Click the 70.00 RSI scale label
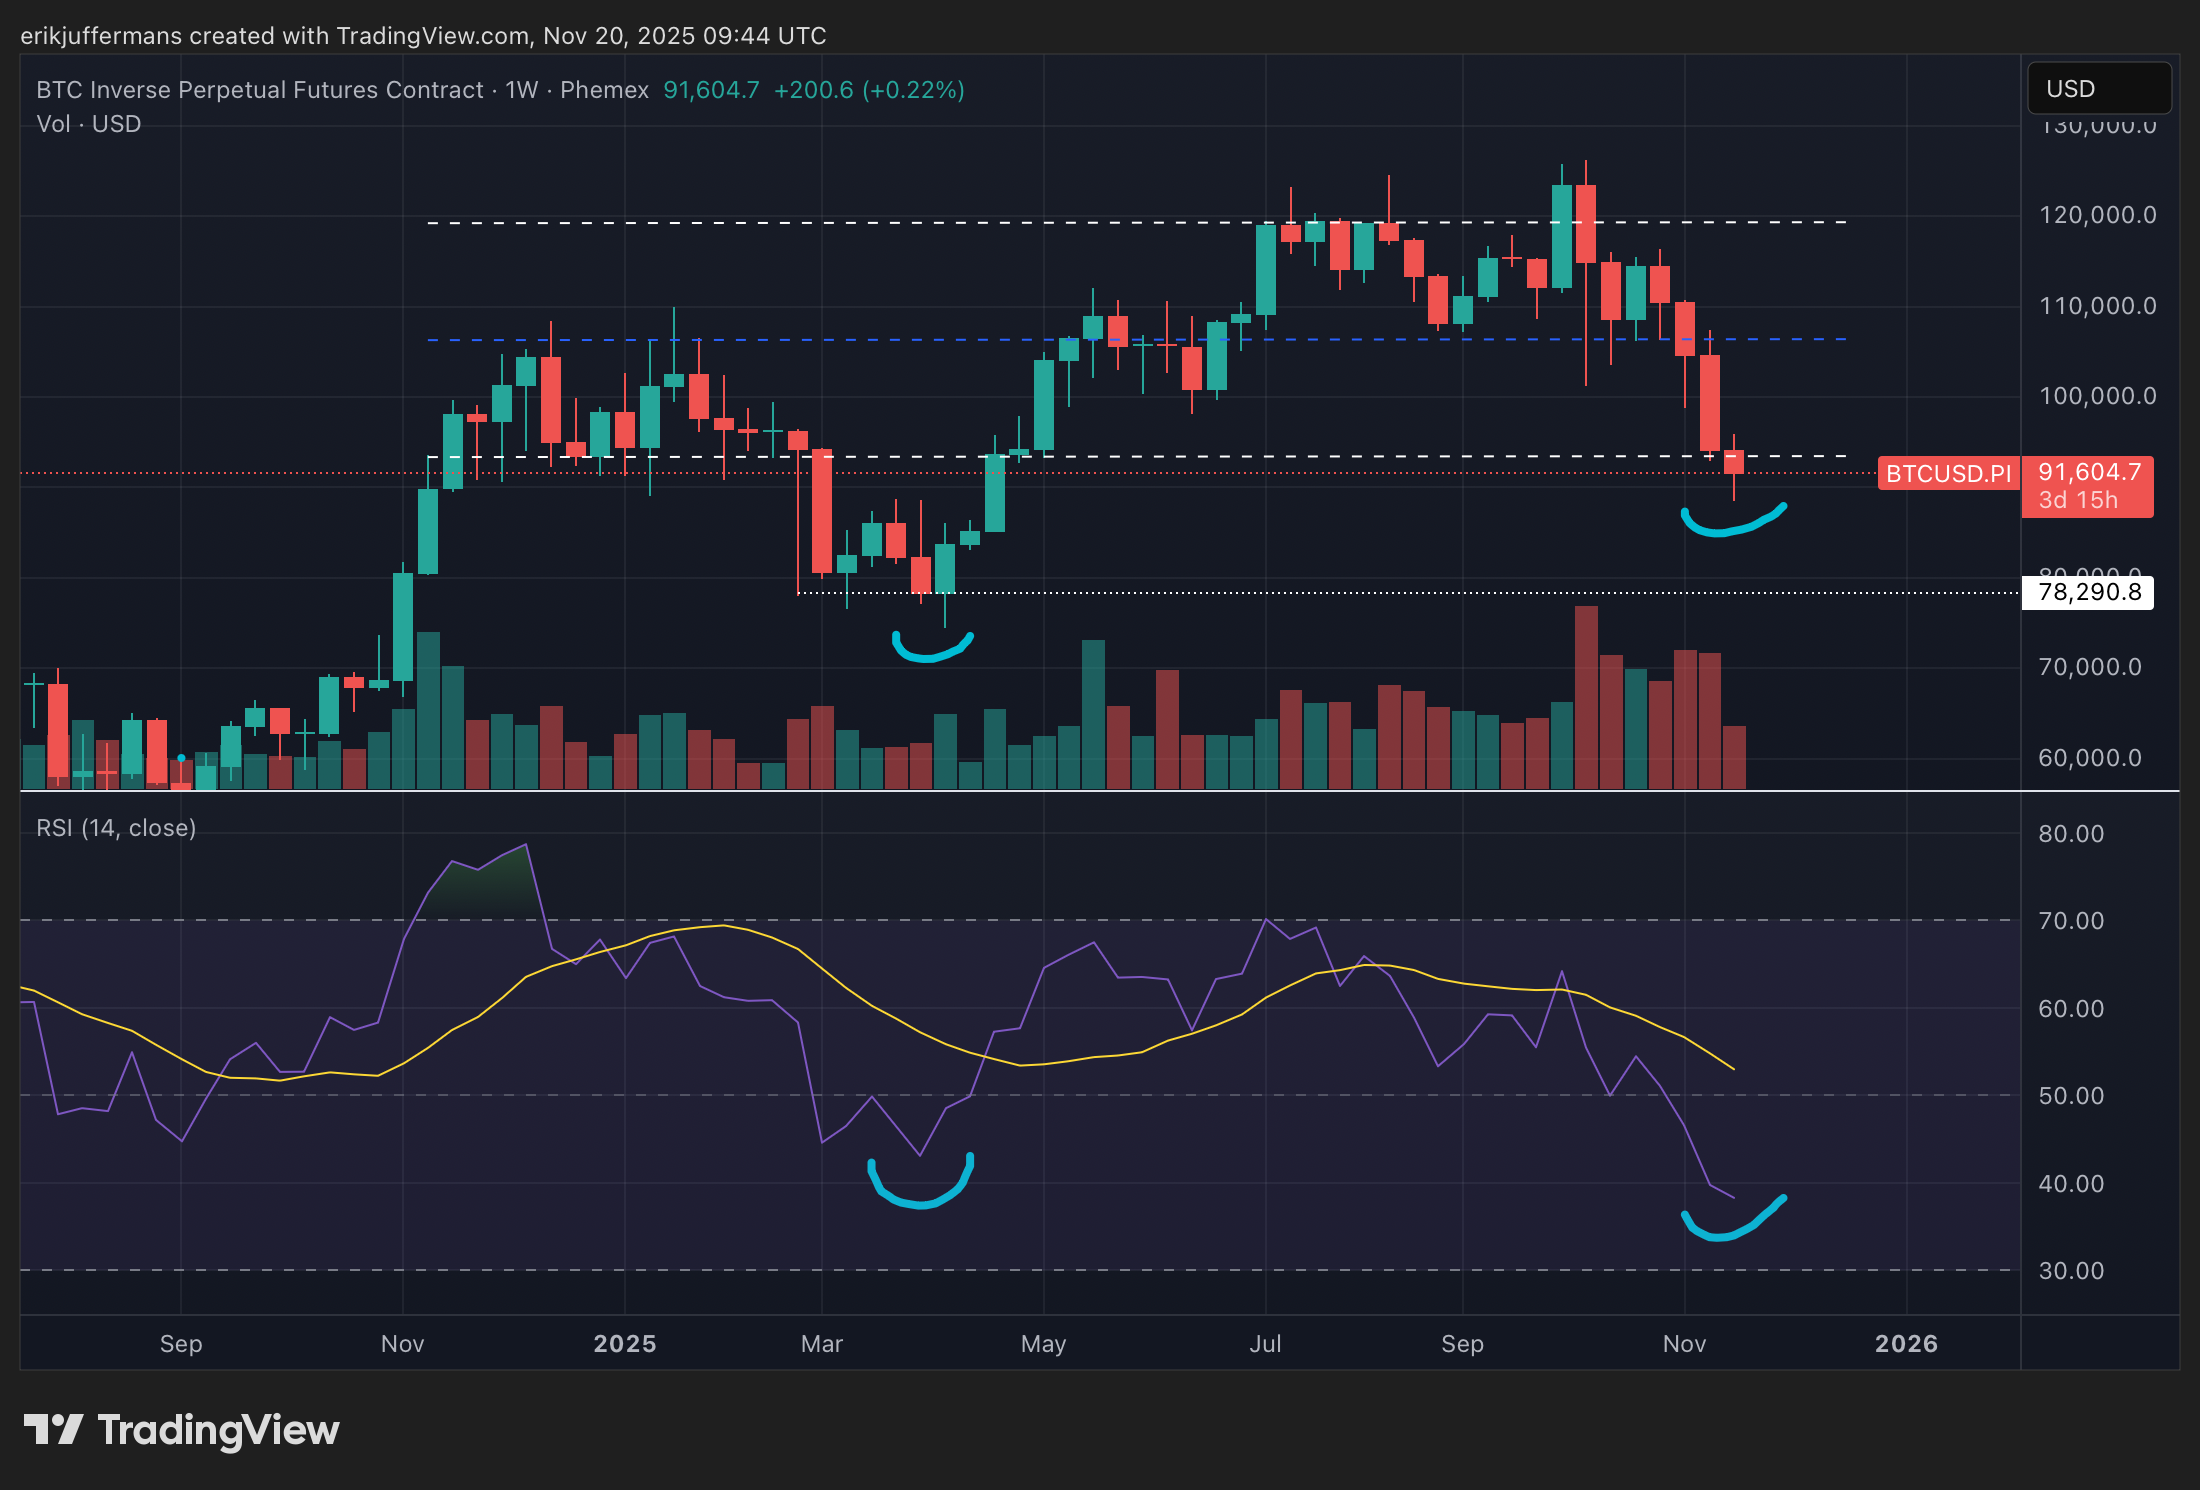Image resolution: width=2200 pixels, height=1490 pixels. [x=2071, y=920]
